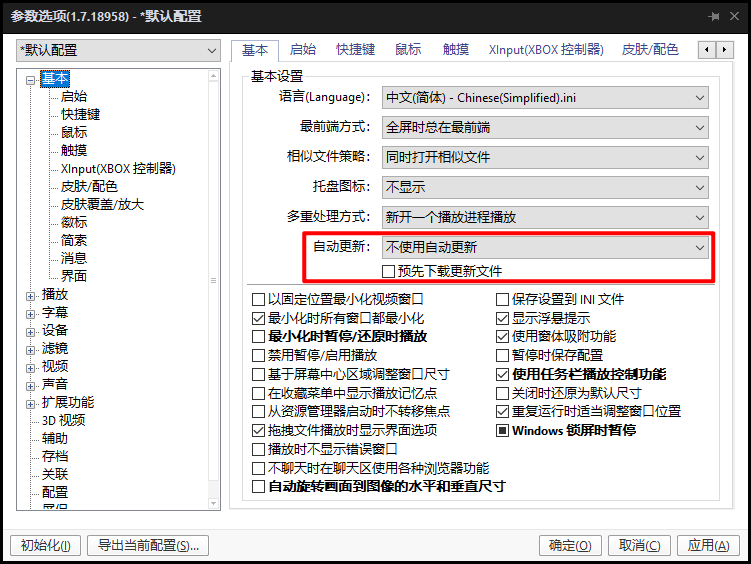The height and width of the screenshot is (564, 751).
Task: Expand the 字幕 tree node
Action: click(31, 314)
